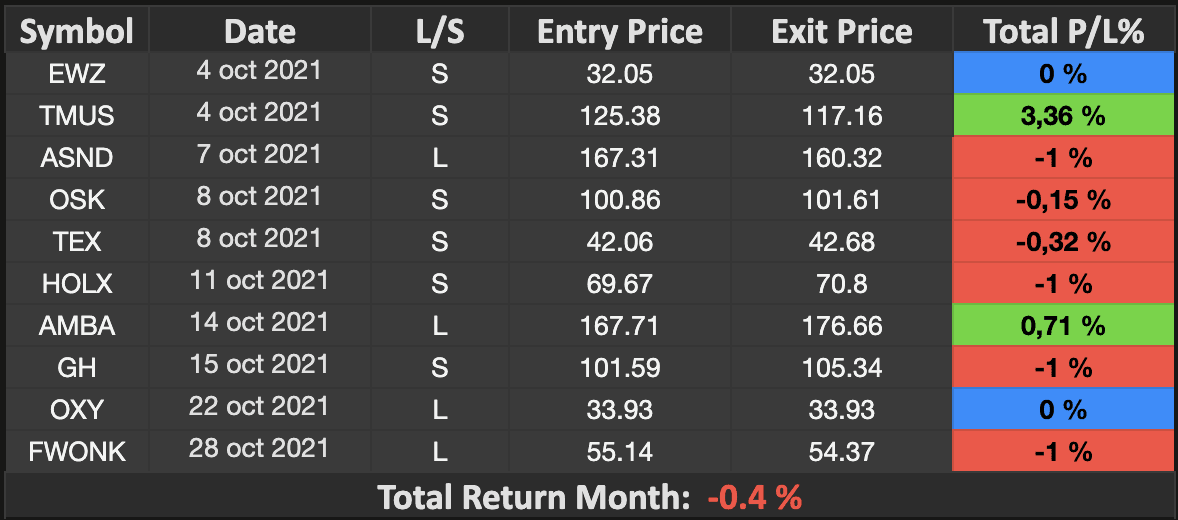This screenshot has height=520, width=1178.
Task: Click the Symbol column header
Action: [77, 32]
